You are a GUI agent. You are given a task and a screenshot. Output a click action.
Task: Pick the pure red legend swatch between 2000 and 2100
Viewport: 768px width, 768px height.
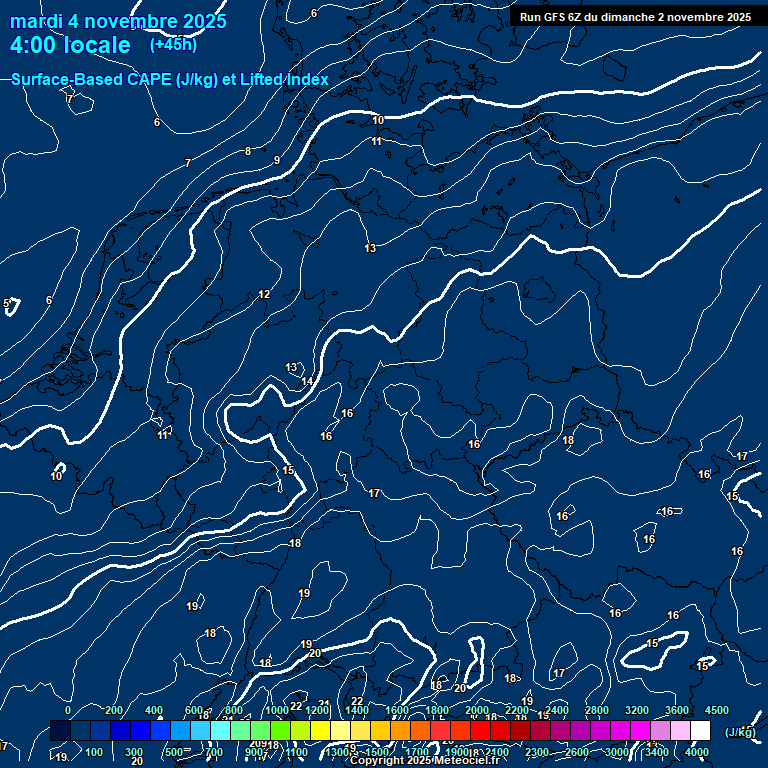(x=480, y=730)
